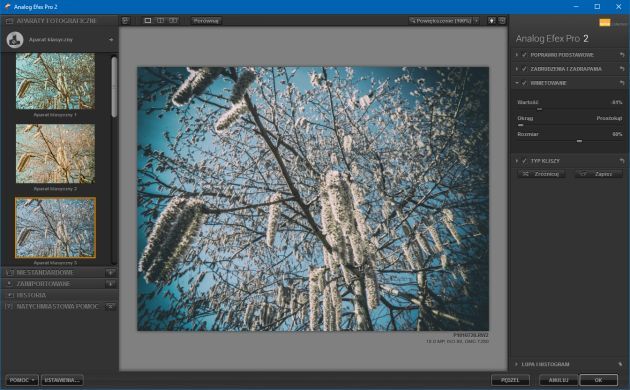Select the Aparat klasyczny 1 preset thumbnail
Viewport: 630px width, 390px height.
click(x=55, y=81)
